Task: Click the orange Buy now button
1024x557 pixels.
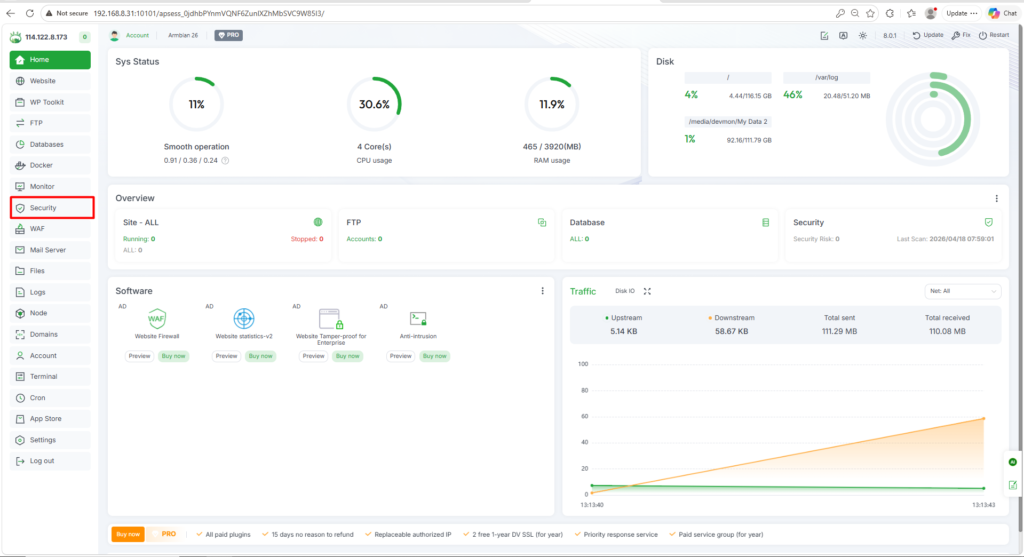Action: click(128, 534)
